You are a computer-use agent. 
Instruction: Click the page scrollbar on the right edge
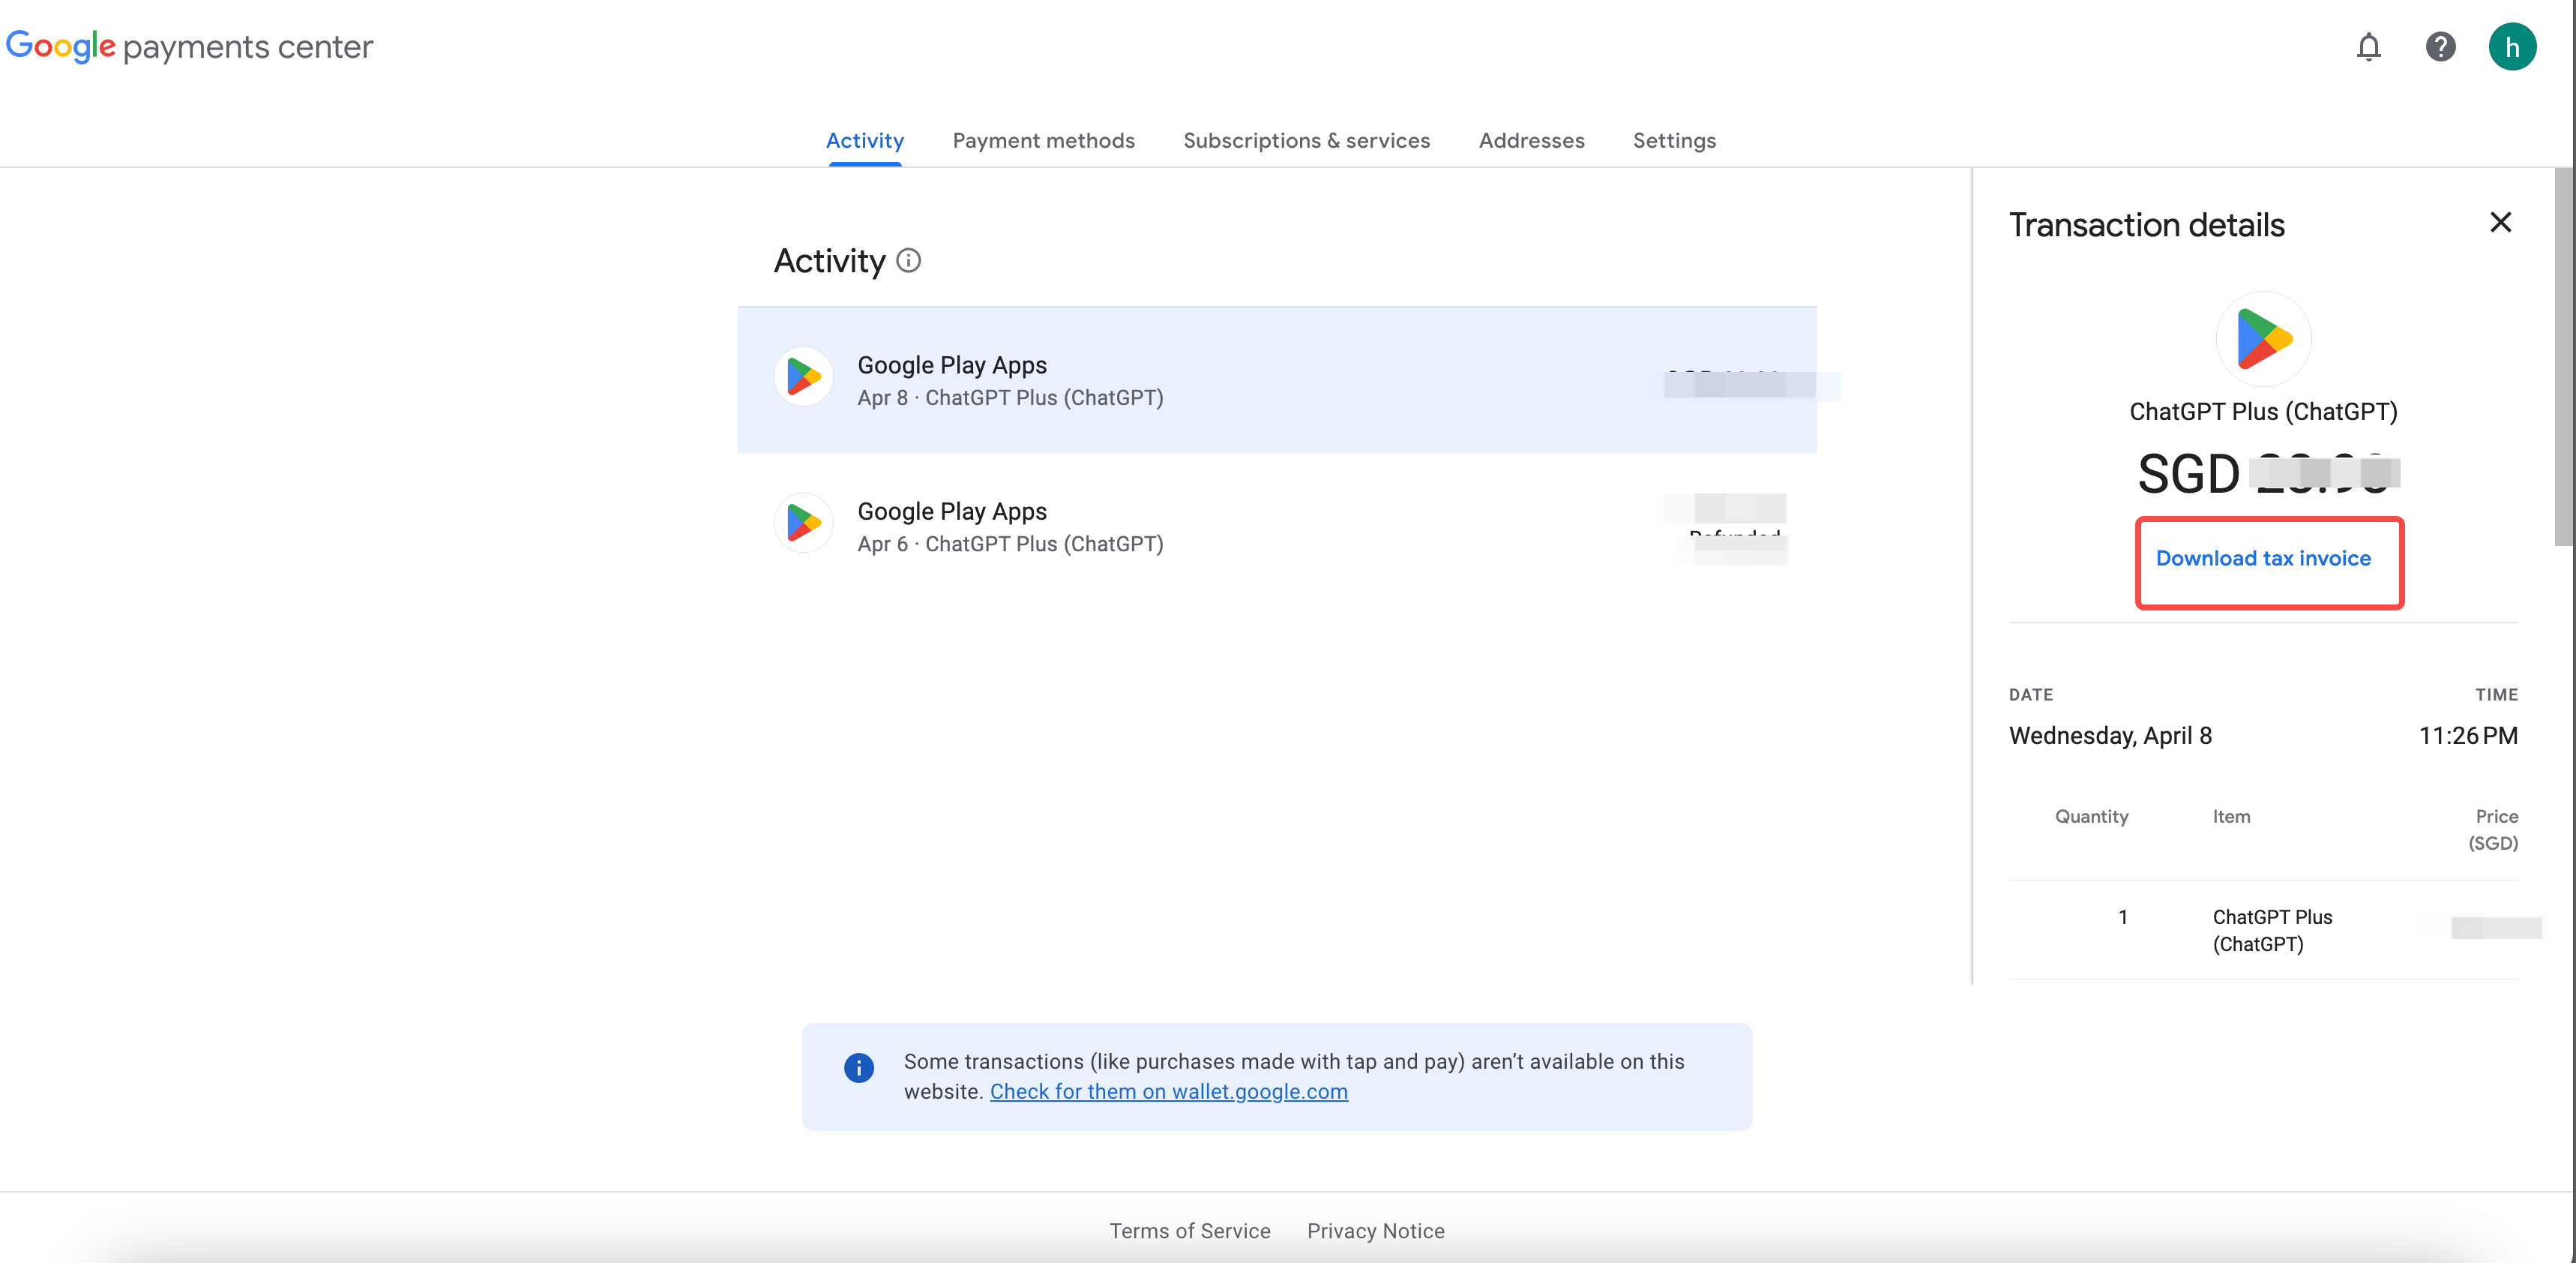pos(2563,358)
